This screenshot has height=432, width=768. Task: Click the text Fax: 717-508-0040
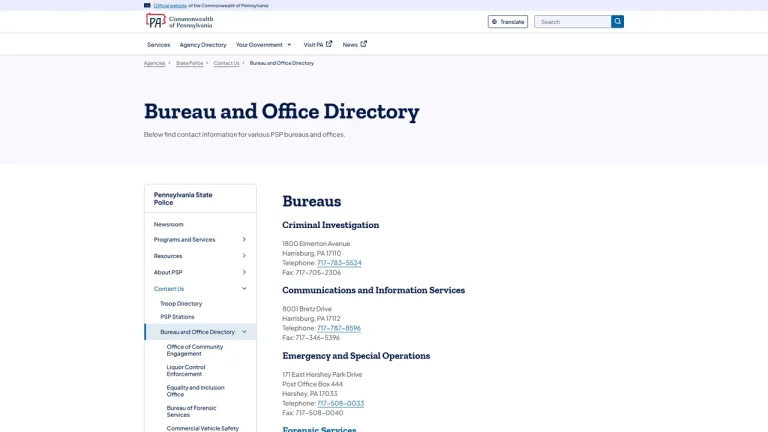[312, 413]
